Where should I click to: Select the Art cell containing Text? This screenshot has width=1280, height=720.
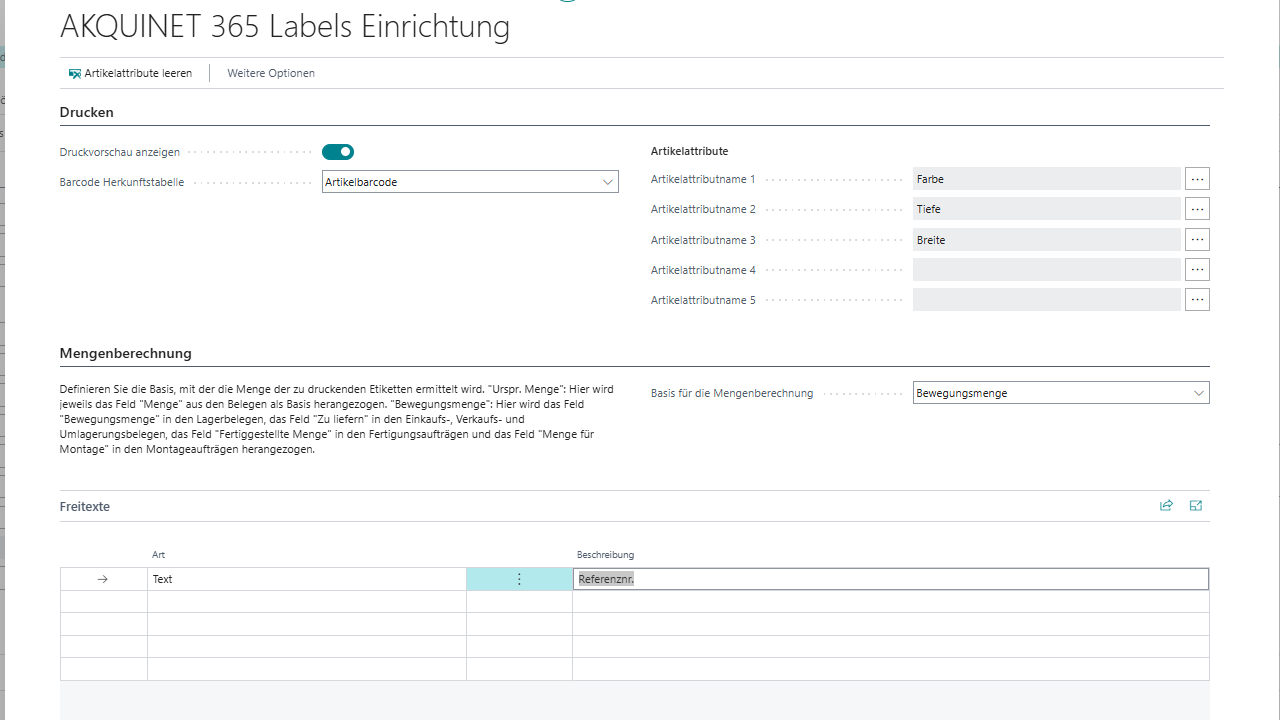tap(306, 579)
